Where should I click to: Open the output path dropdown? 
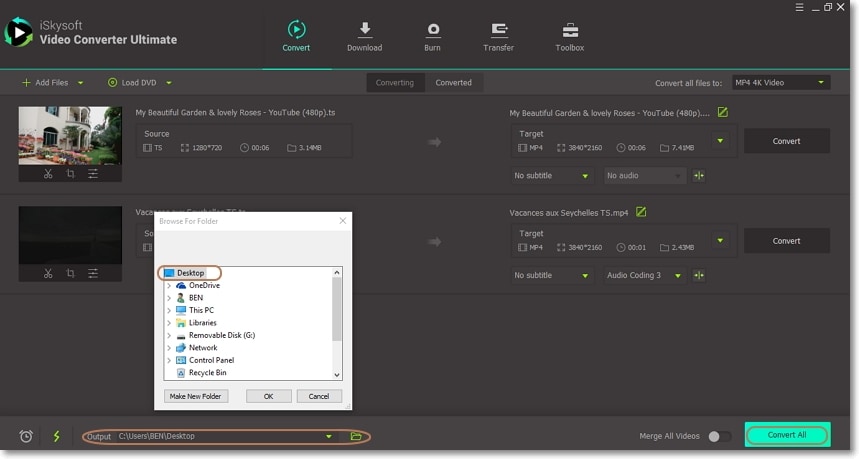[329, 437]
